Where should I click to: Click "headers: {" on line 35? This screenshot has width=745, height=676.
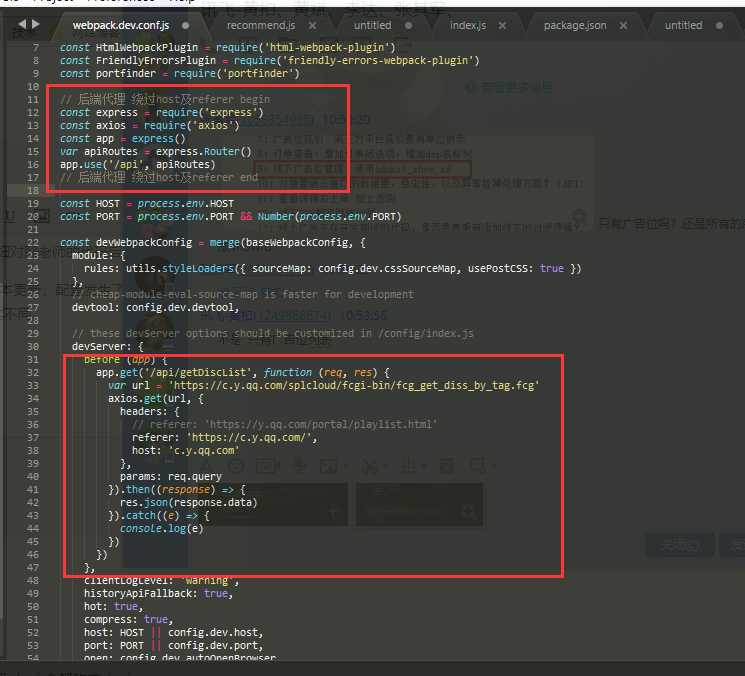[x=150, y=411]
